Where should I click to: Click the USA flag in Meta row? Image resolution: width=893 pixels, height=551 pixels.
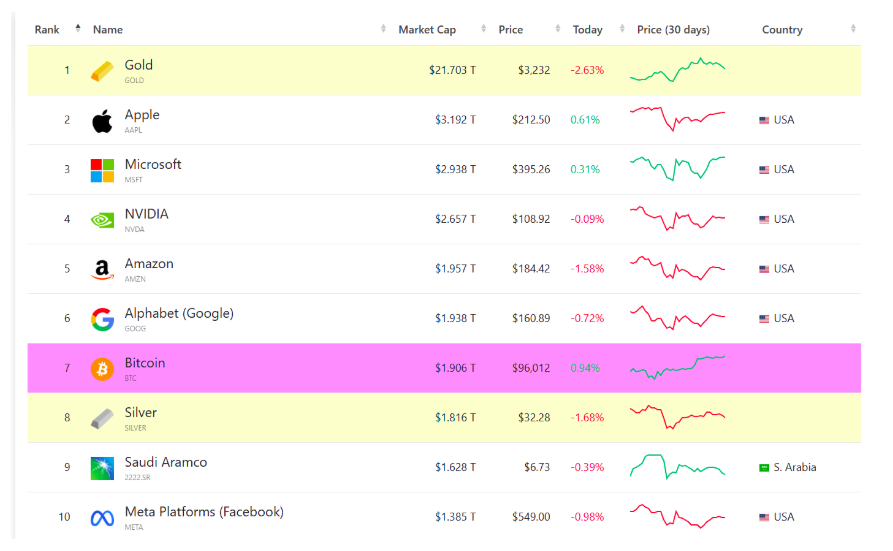[x=764, y=517]
